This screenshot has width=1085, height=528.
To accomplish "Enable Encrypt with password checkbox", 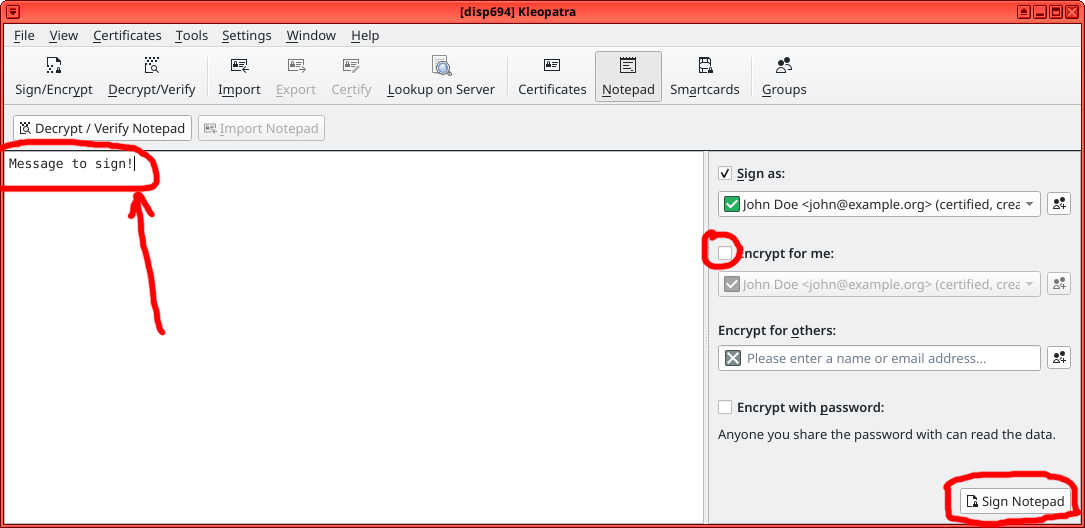I will pyautogui.click(x=725, y=407).
